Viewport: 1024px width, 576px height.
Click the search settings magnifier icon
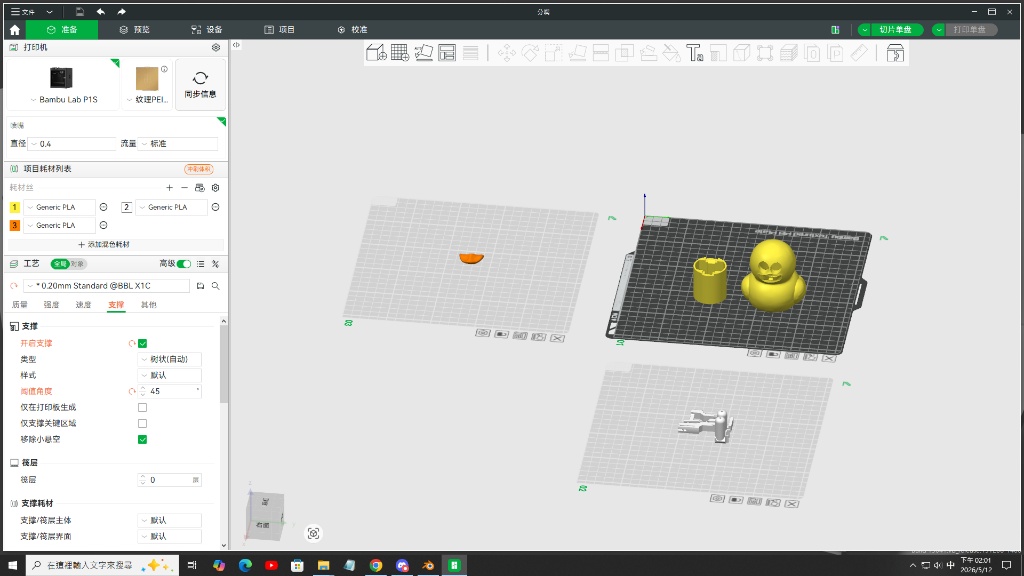[x=216, y=286]
